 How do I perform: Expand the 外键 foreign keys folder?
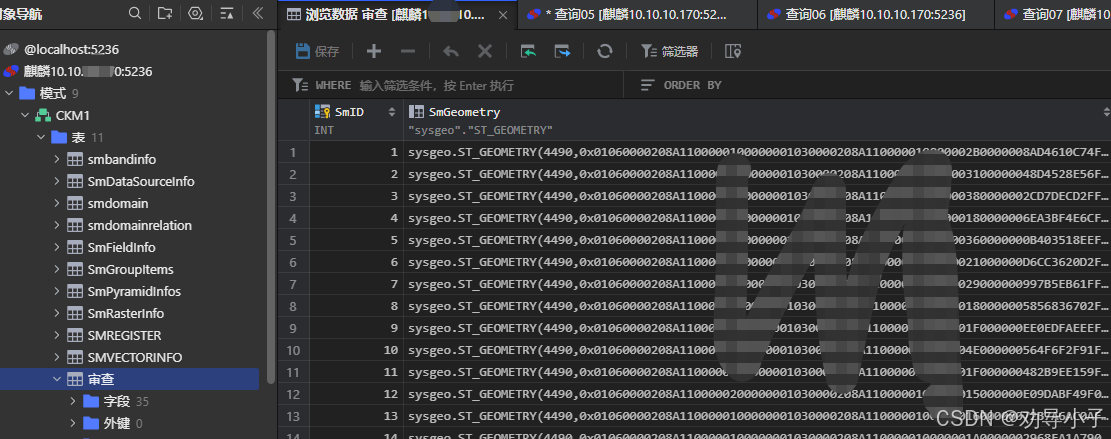(x=73, y=423)
